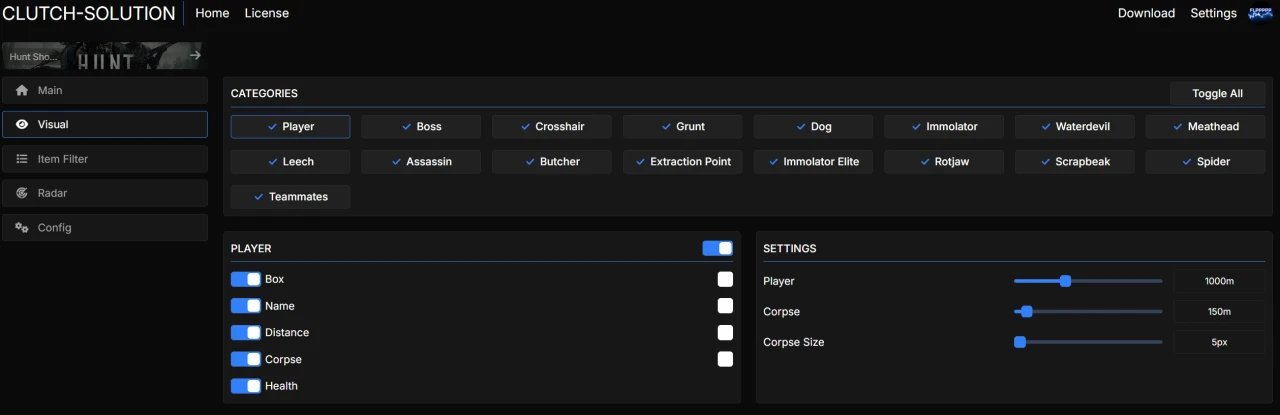Open the Item Filter sidebar tab
Viewport: 1280px width, 415px height.
105,159
